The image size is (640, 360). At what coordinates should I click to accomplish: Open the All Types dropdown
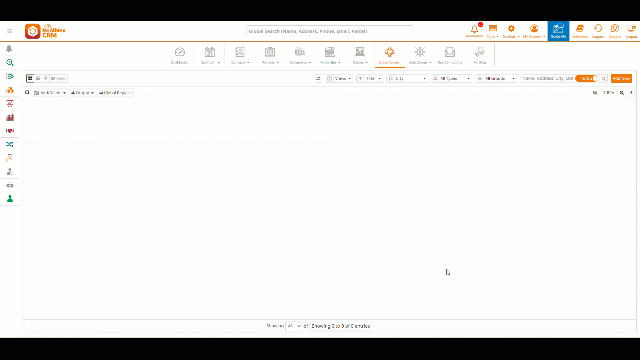pos(451,78)
